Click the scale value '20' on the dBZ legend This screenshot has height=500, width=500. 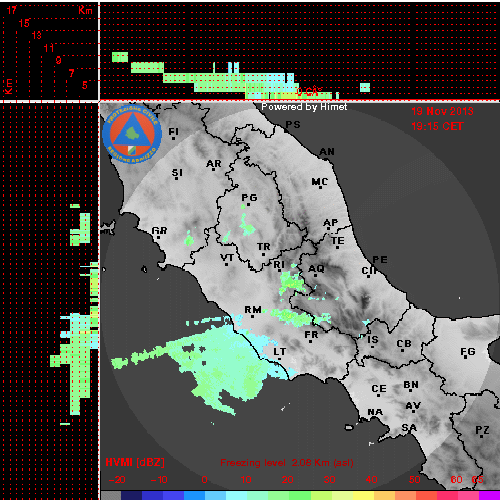287,480
